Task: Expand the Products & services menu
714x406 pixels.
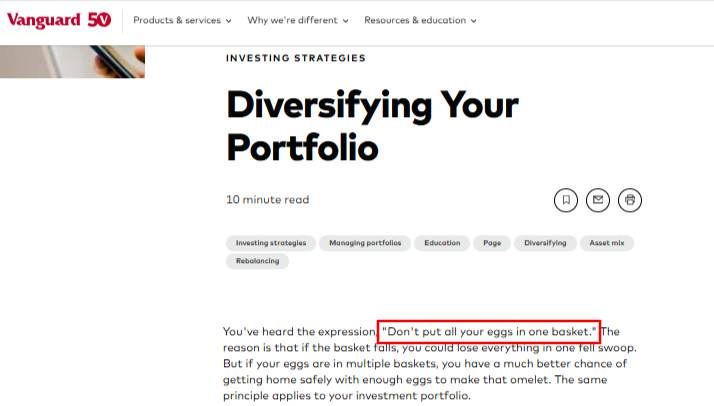Action: (182, 20)
